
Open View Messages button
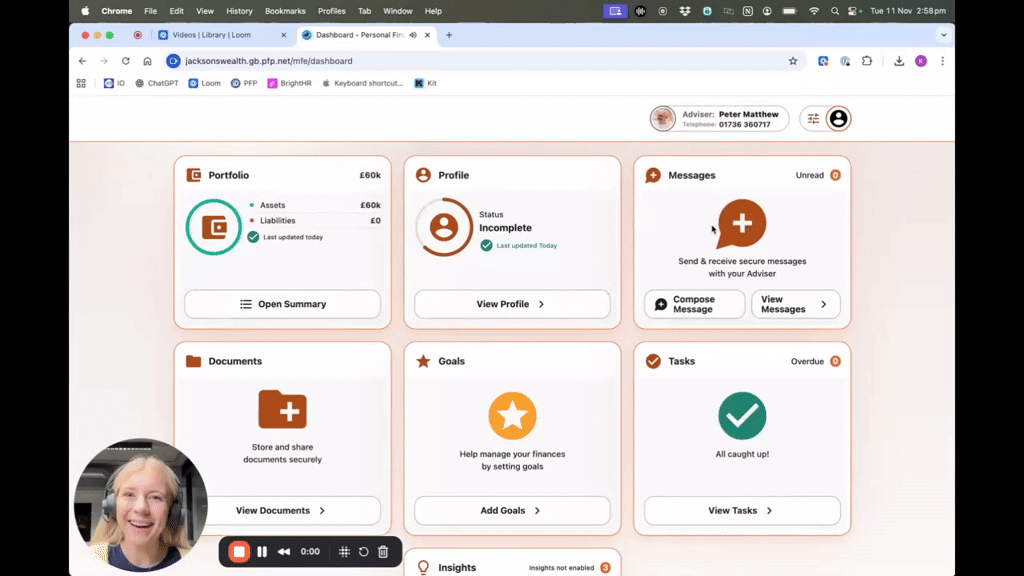[795, 304]
